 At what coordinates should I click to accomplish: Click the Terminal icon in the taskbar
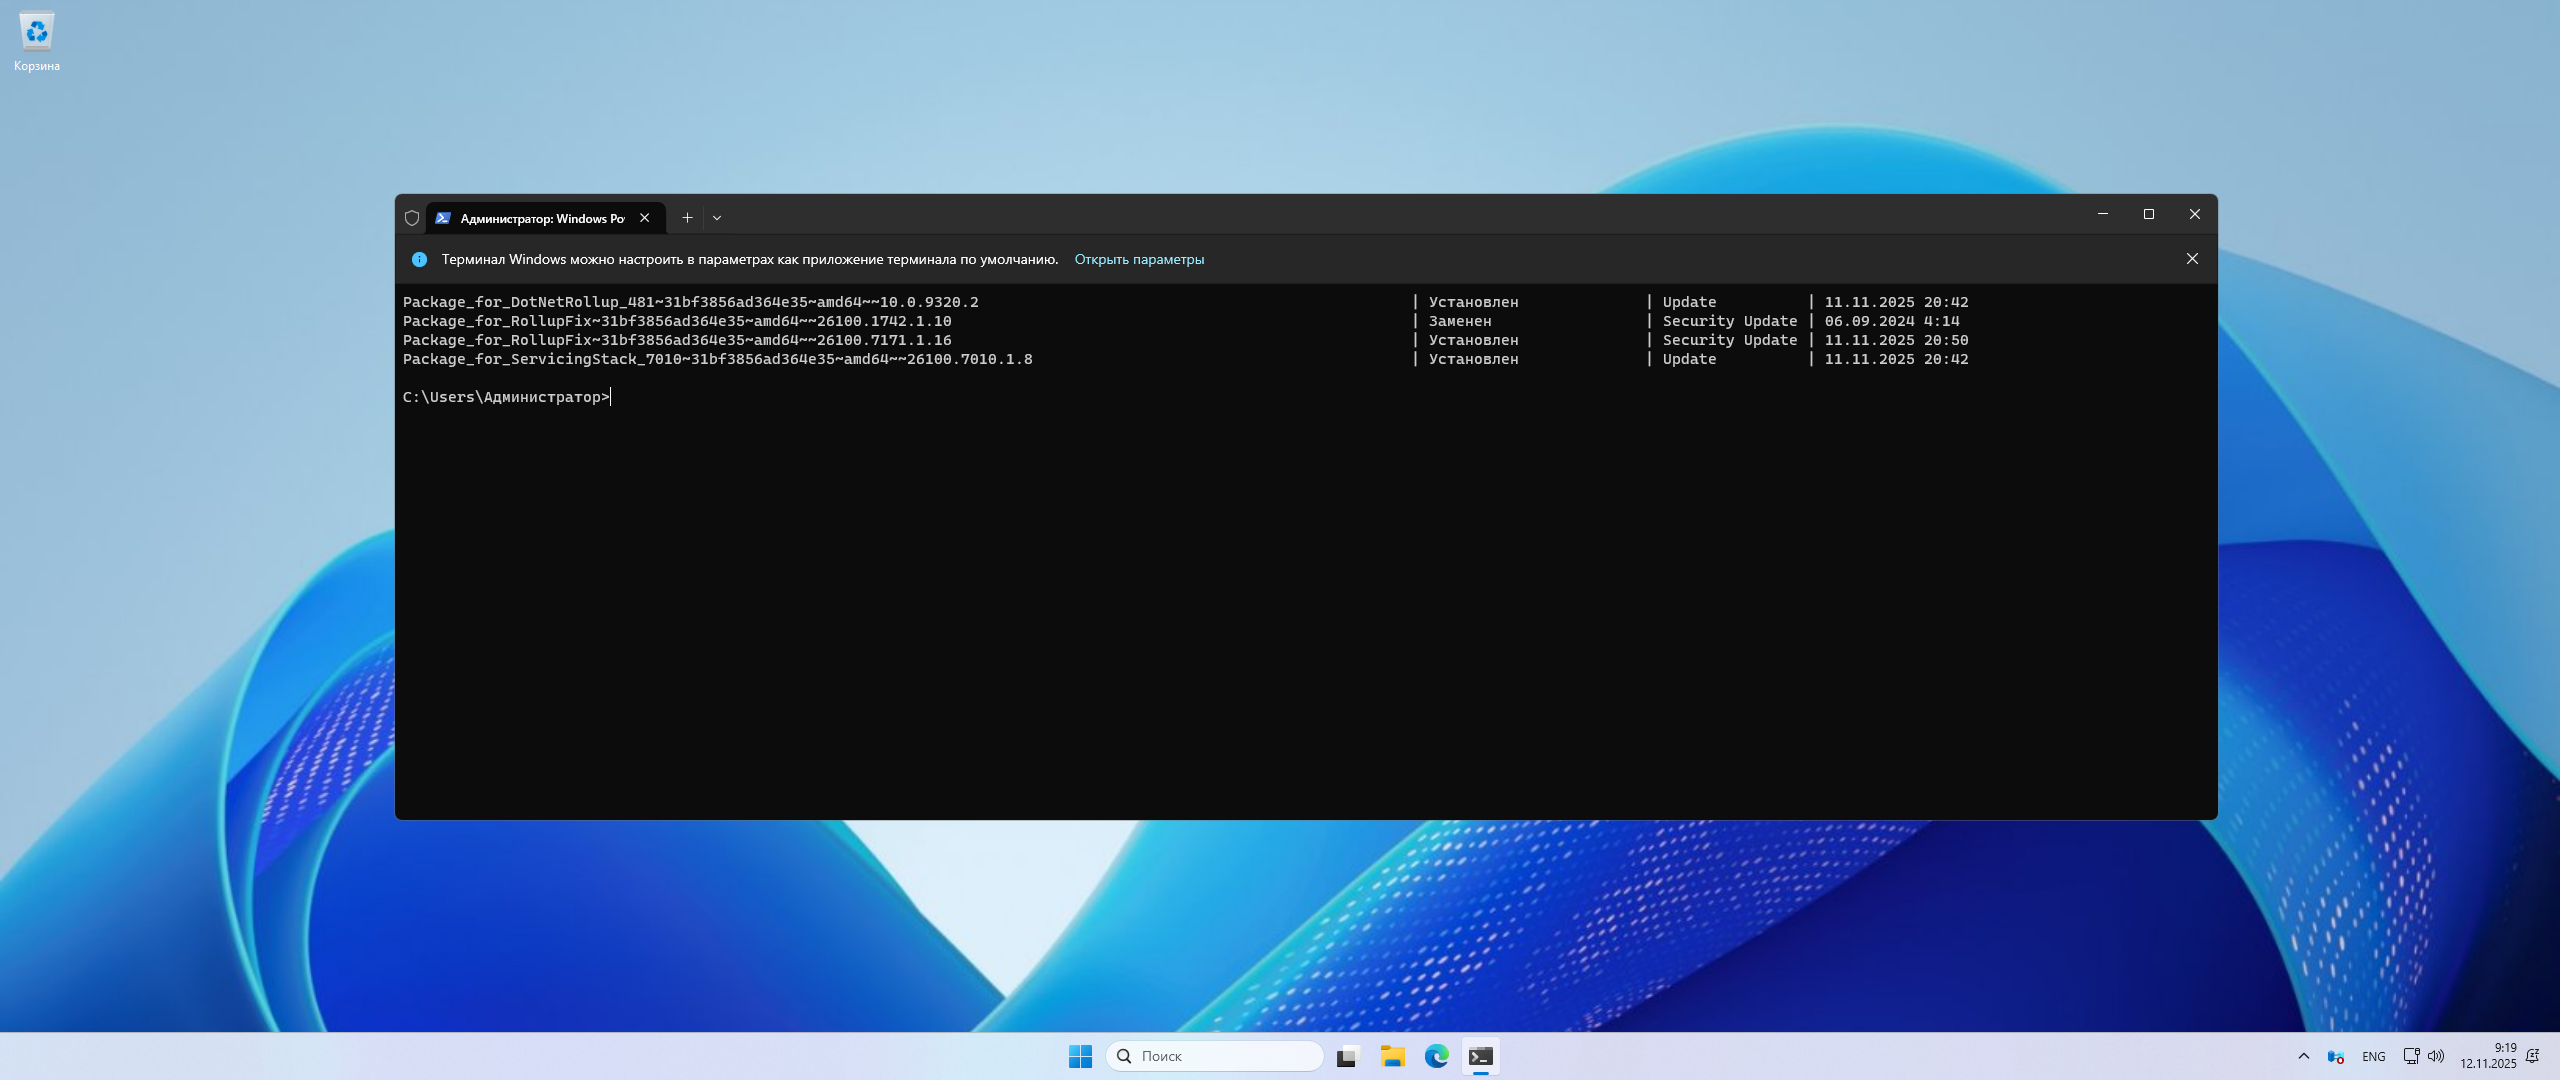(x=1481, y=1056)
